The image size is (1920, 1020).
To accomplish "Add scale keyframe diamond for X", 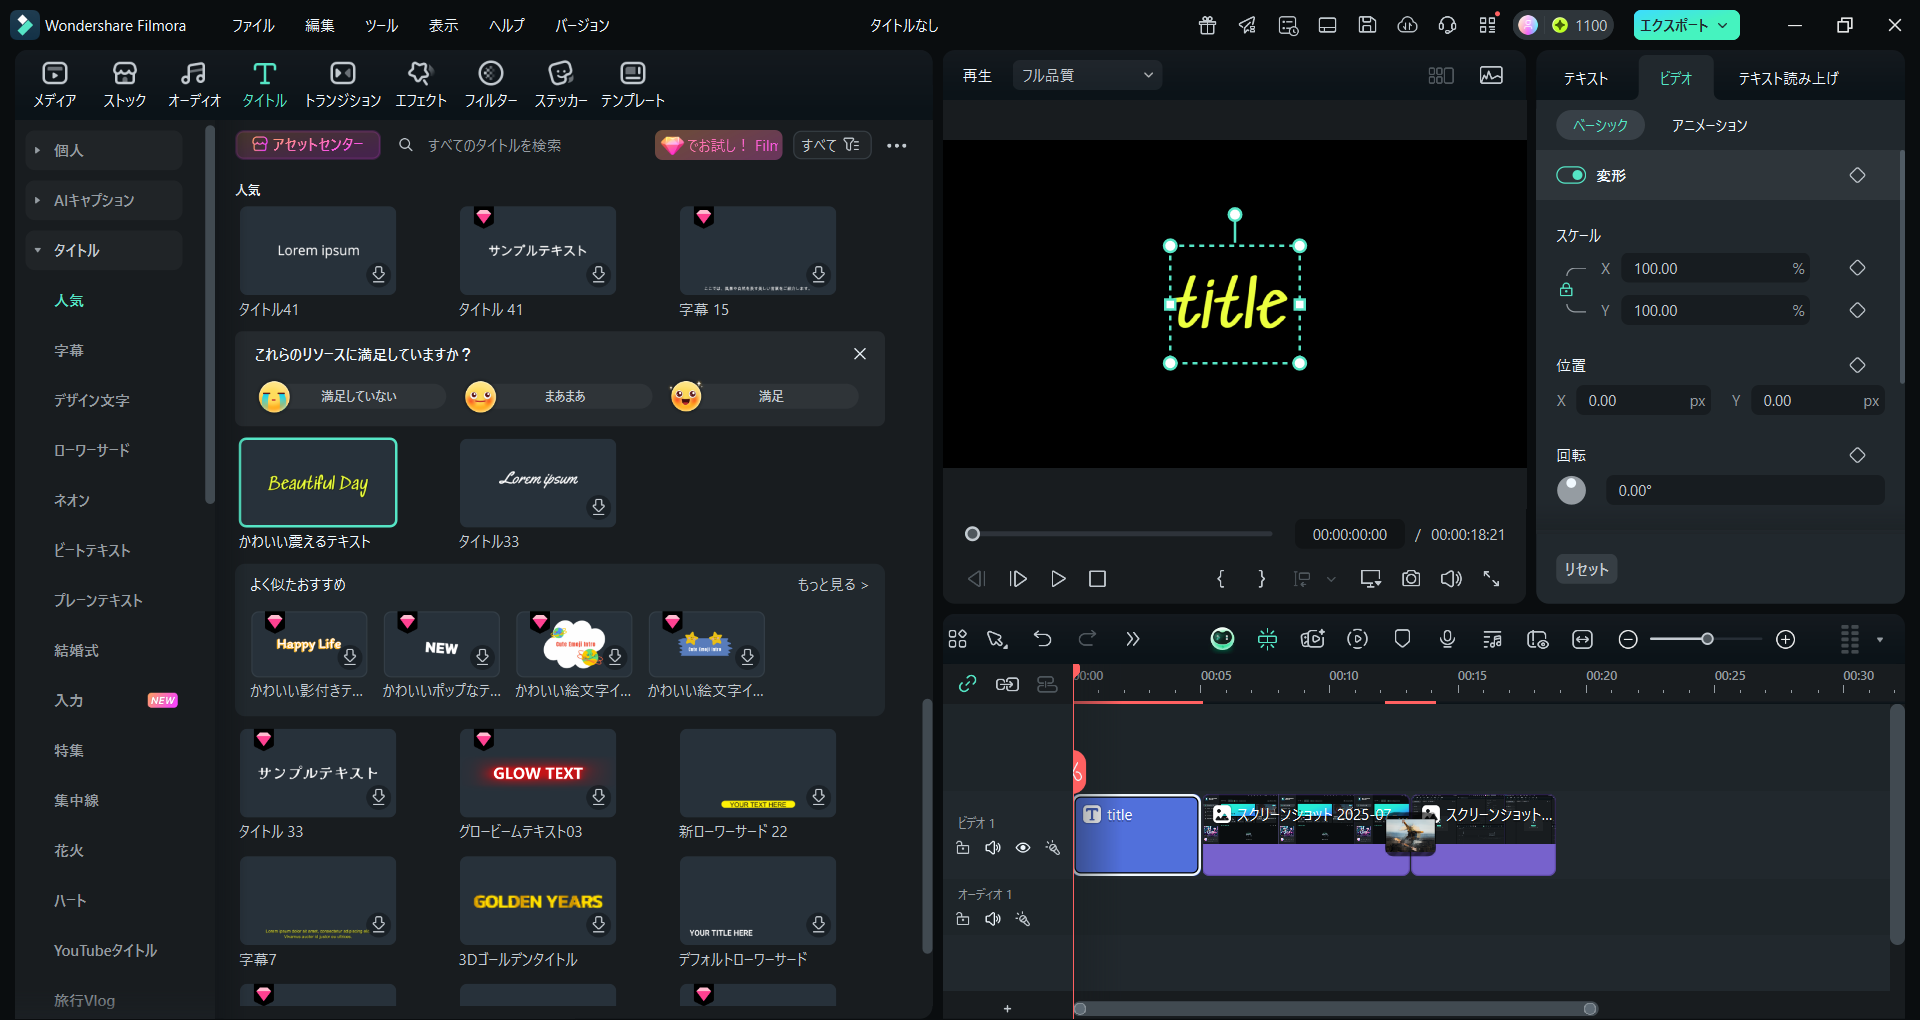I will [1857, 268].
